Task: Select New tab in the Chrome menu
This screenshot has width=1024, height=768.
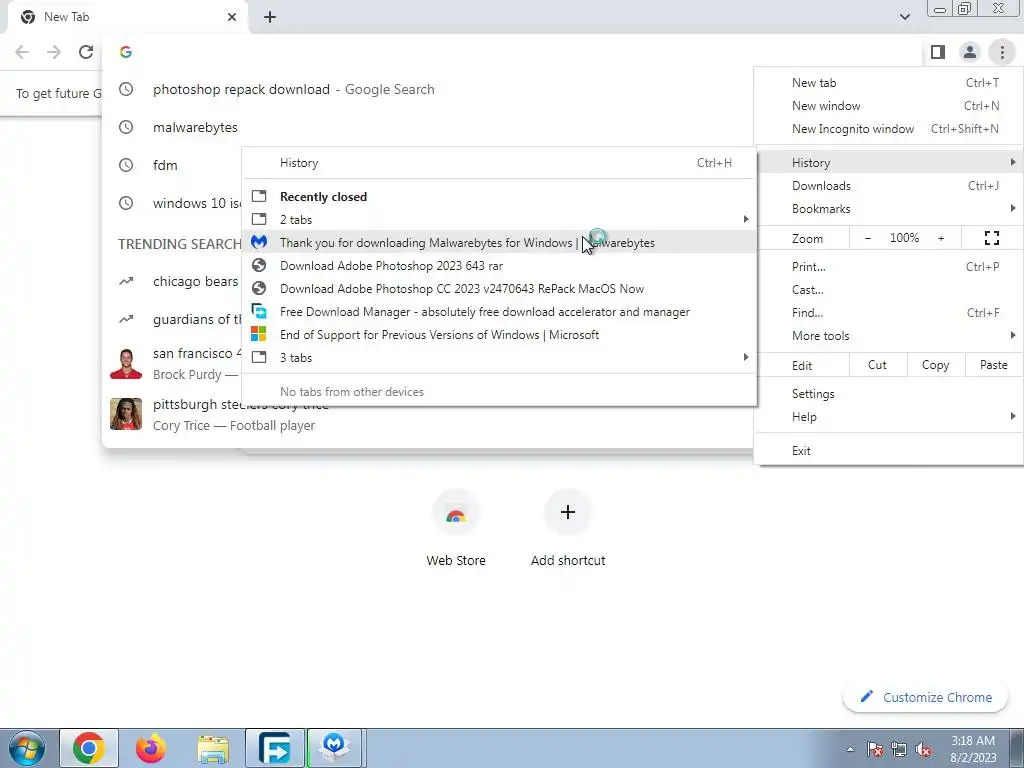Action: 889,83
